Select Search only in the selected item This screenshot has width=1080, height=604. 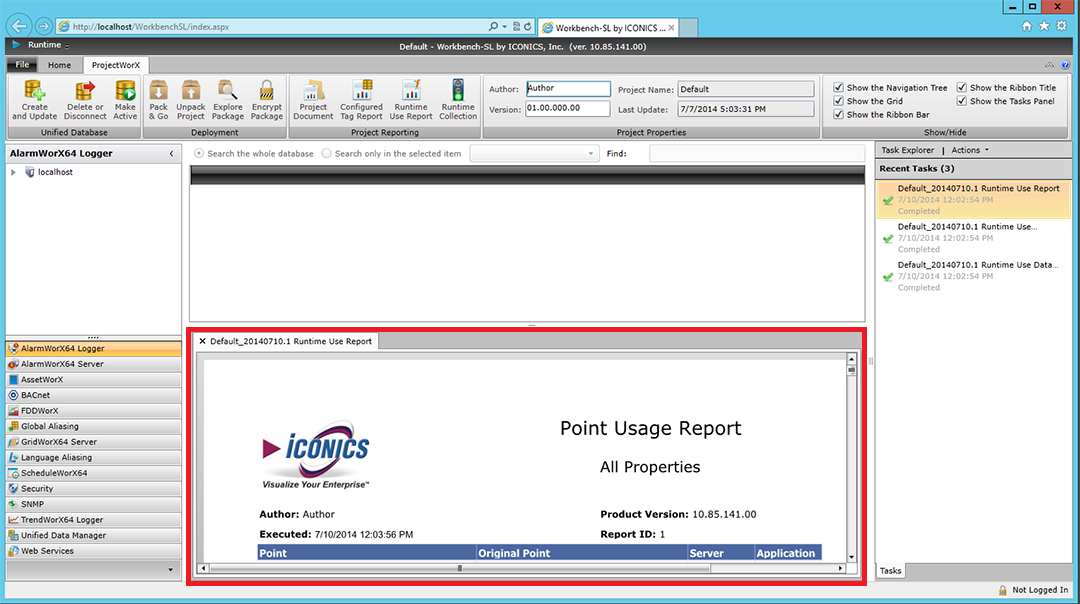[327, 154]
